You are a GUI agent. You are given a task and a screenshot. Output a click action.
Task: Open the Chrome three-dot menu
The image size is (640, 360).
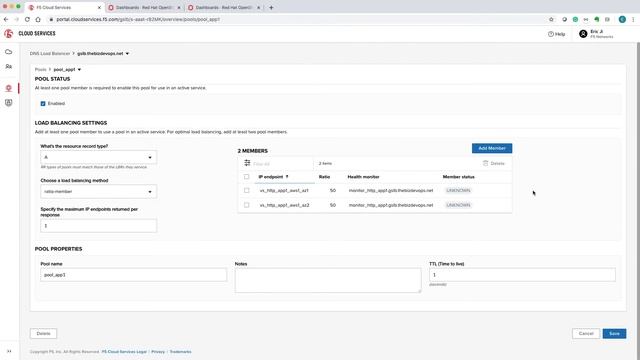tap(633, 19)
